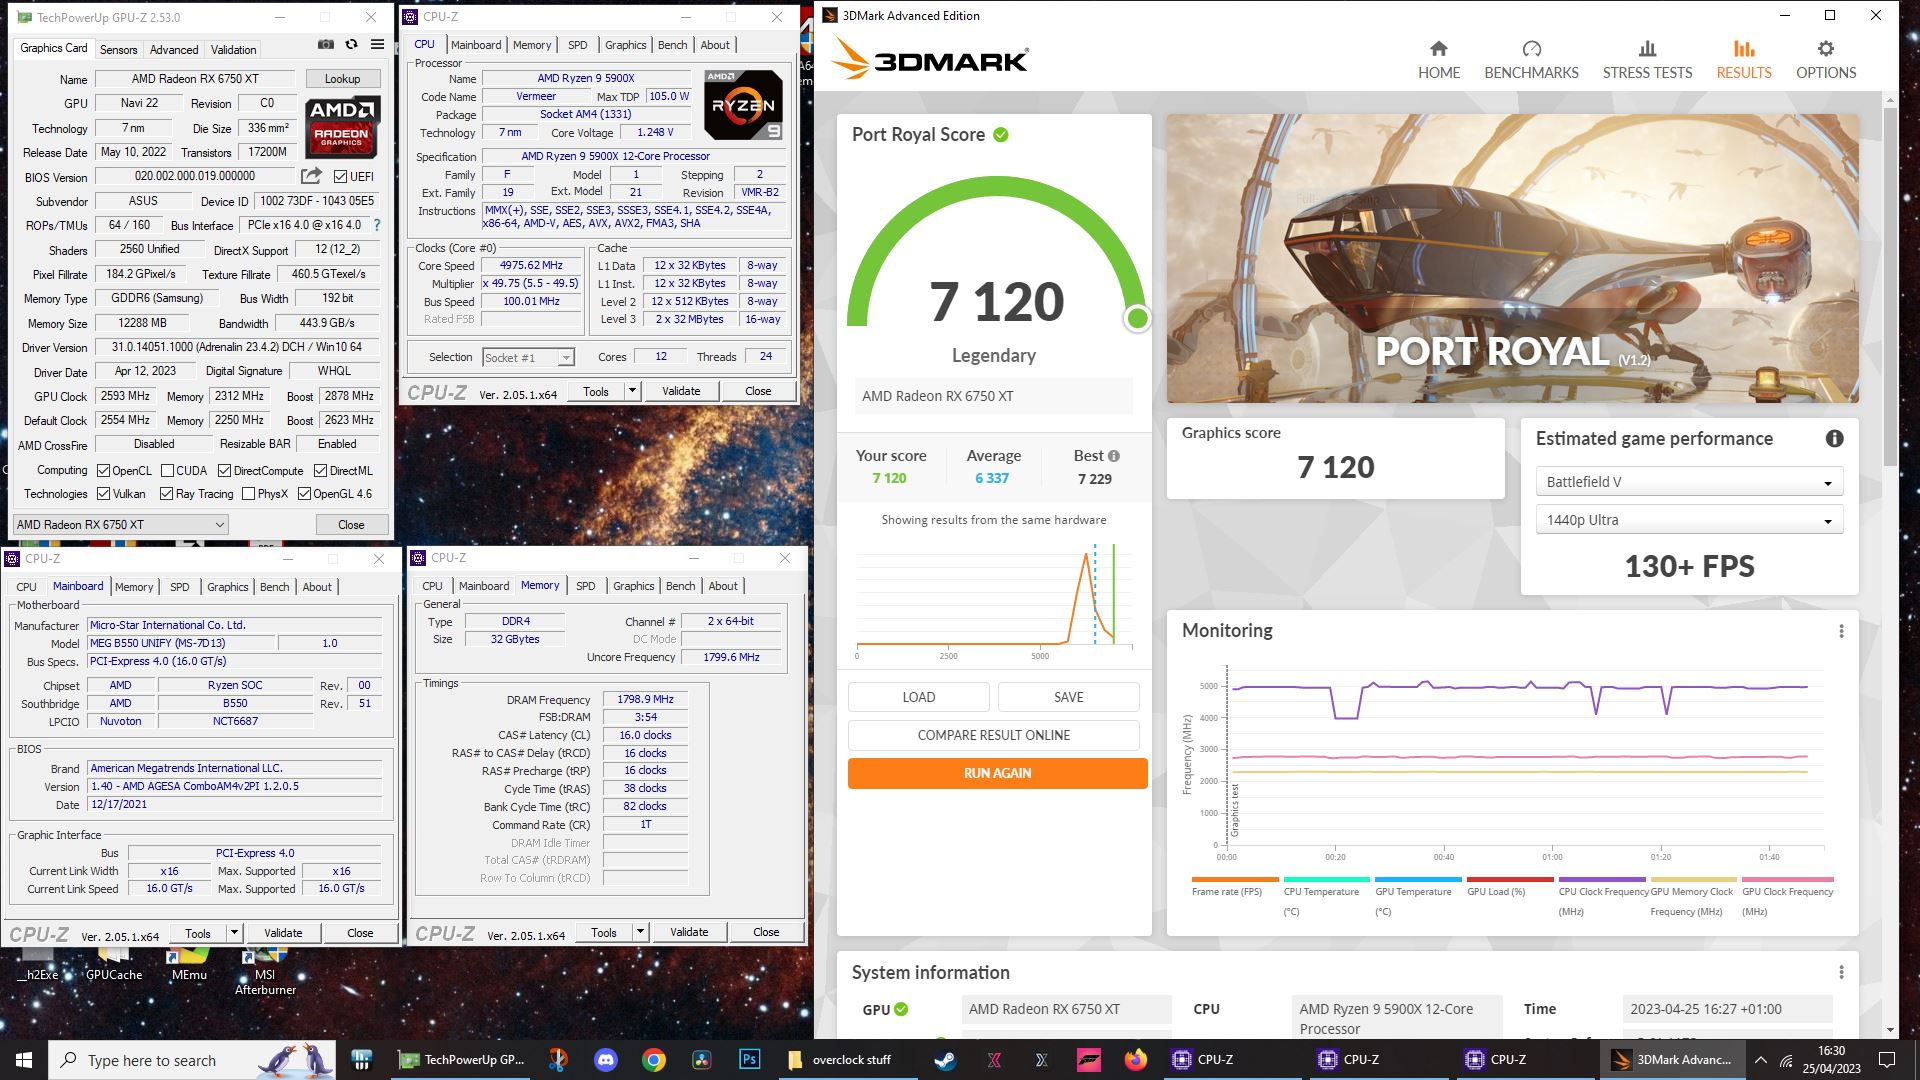Open 3DMark OPTIONS gear
Viewport: 1920px width, 1080px height.
click(1825, 60)
